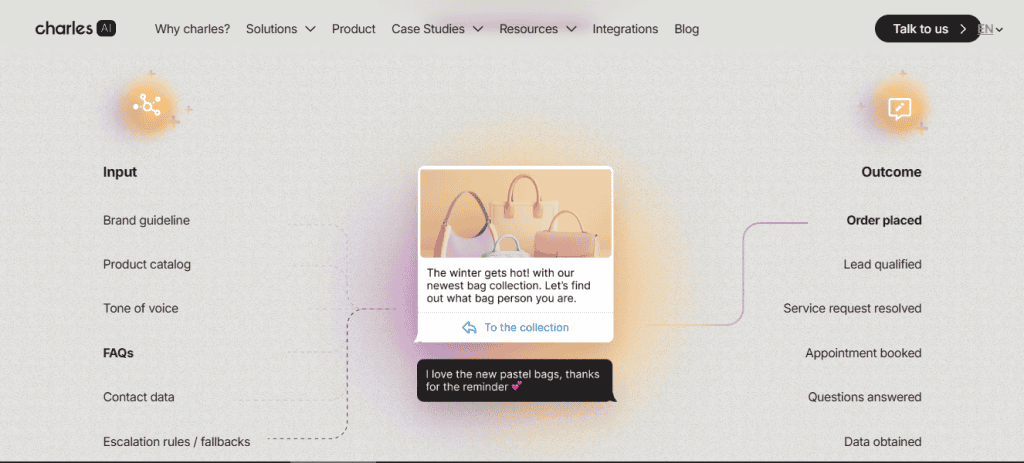Viewport: 1024px width, 463px height.
Task: Expand the Case Studies dropdown
Action: pyautogui.click(x=437, y=29)
